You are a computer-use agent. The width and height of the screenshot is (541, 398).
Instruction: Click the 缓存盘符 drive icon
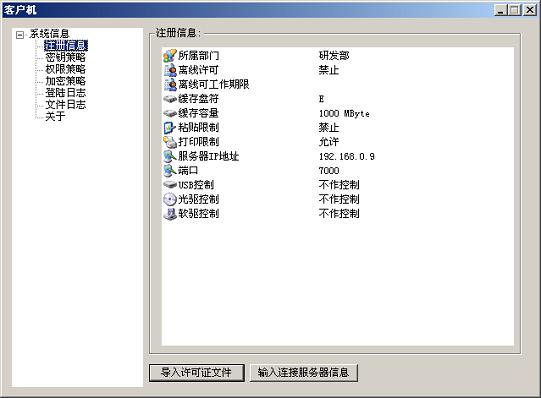coord(170,99)
